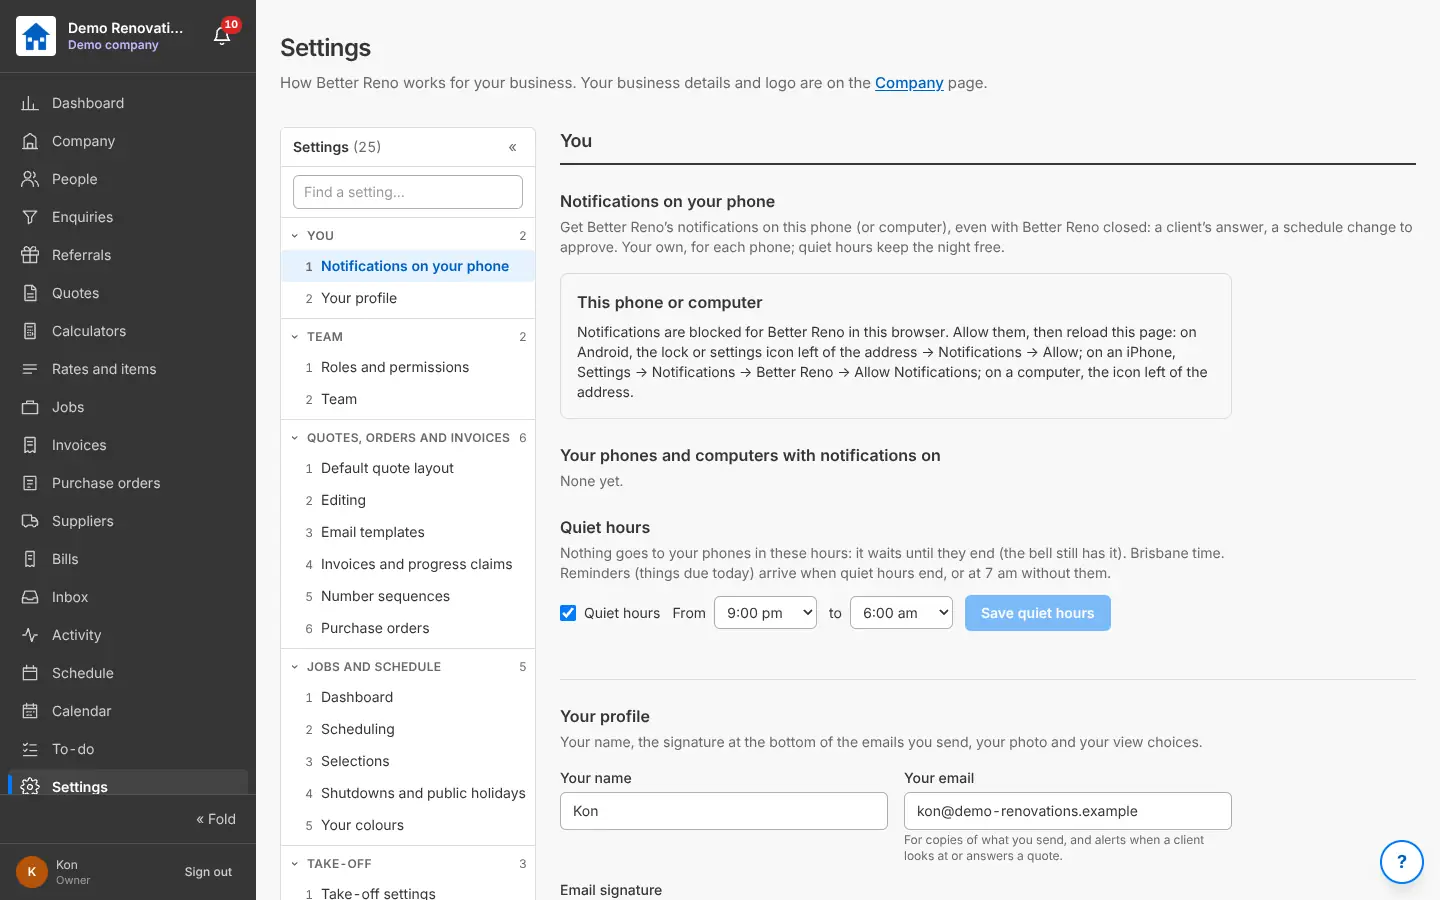Image resolution: width=1440 pixels, height=900 pixels.
Task: Follow the Company page link
Action: click(x=909, y=83)
